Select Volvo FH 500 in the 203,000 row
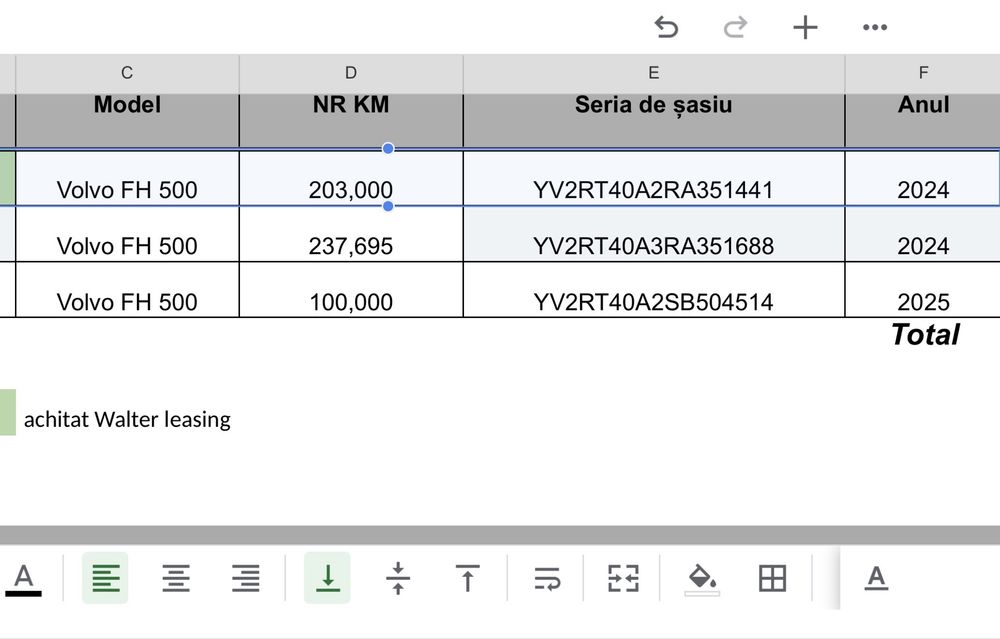 (127, 178)
